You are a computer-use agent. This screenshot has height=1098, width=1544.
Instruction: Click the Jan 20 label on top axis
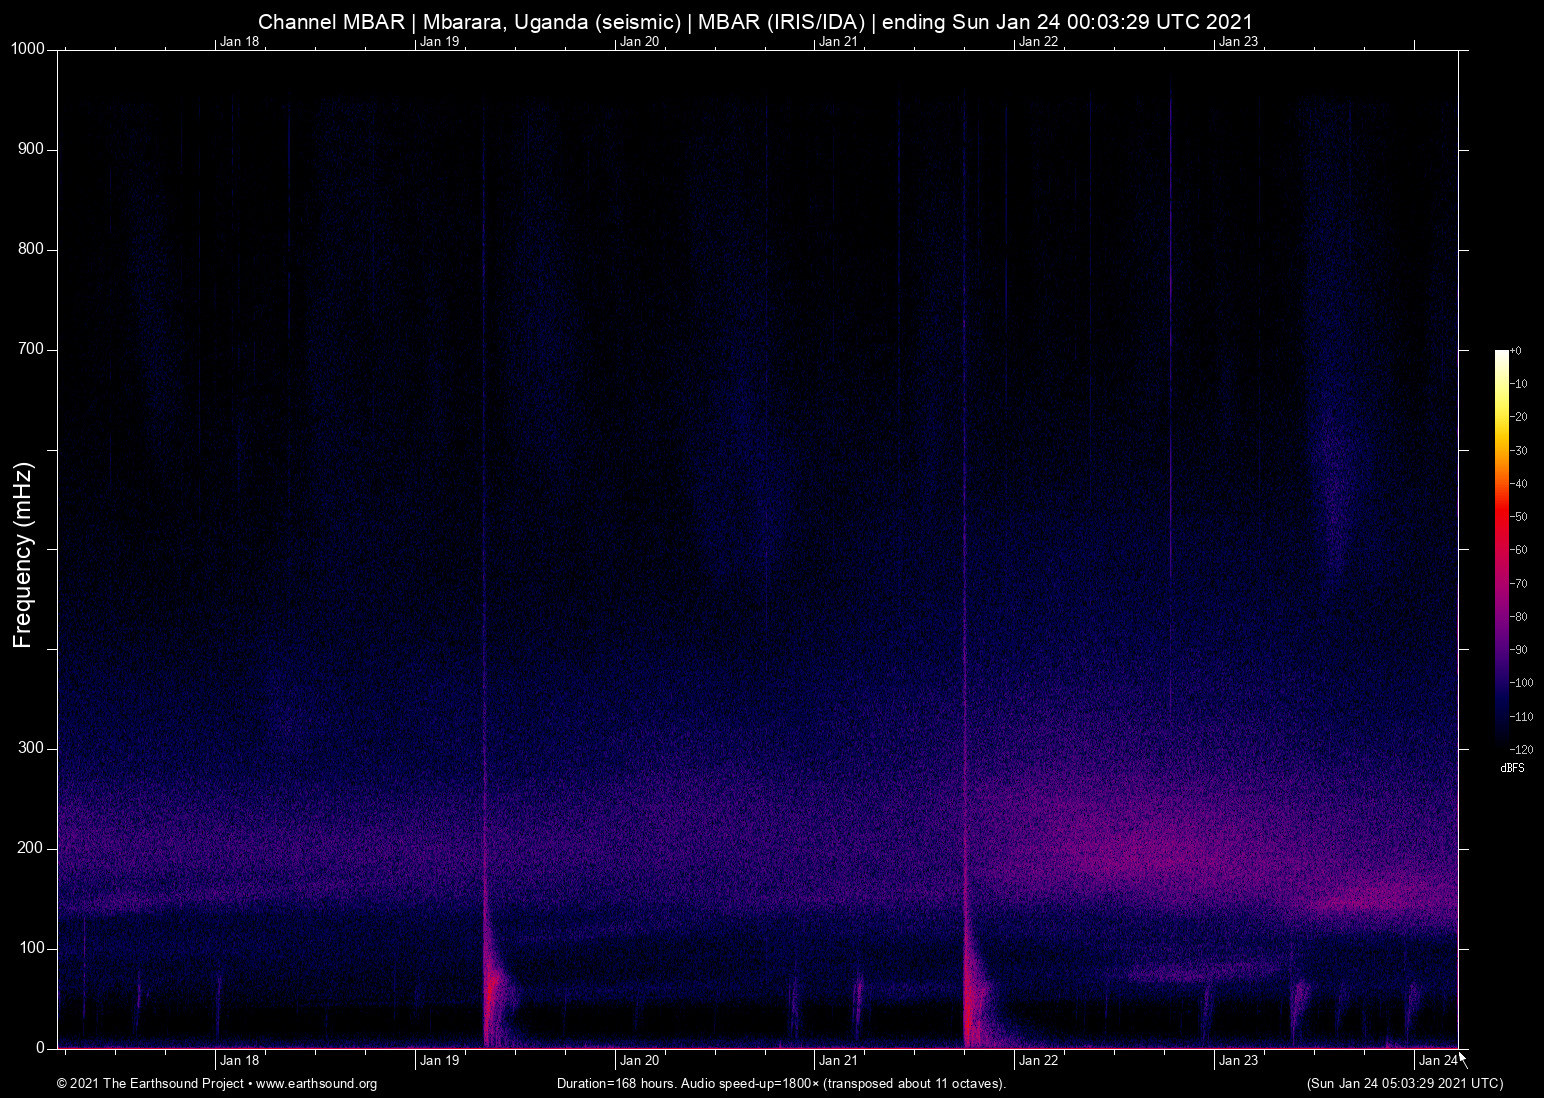[x=638, y=42]
